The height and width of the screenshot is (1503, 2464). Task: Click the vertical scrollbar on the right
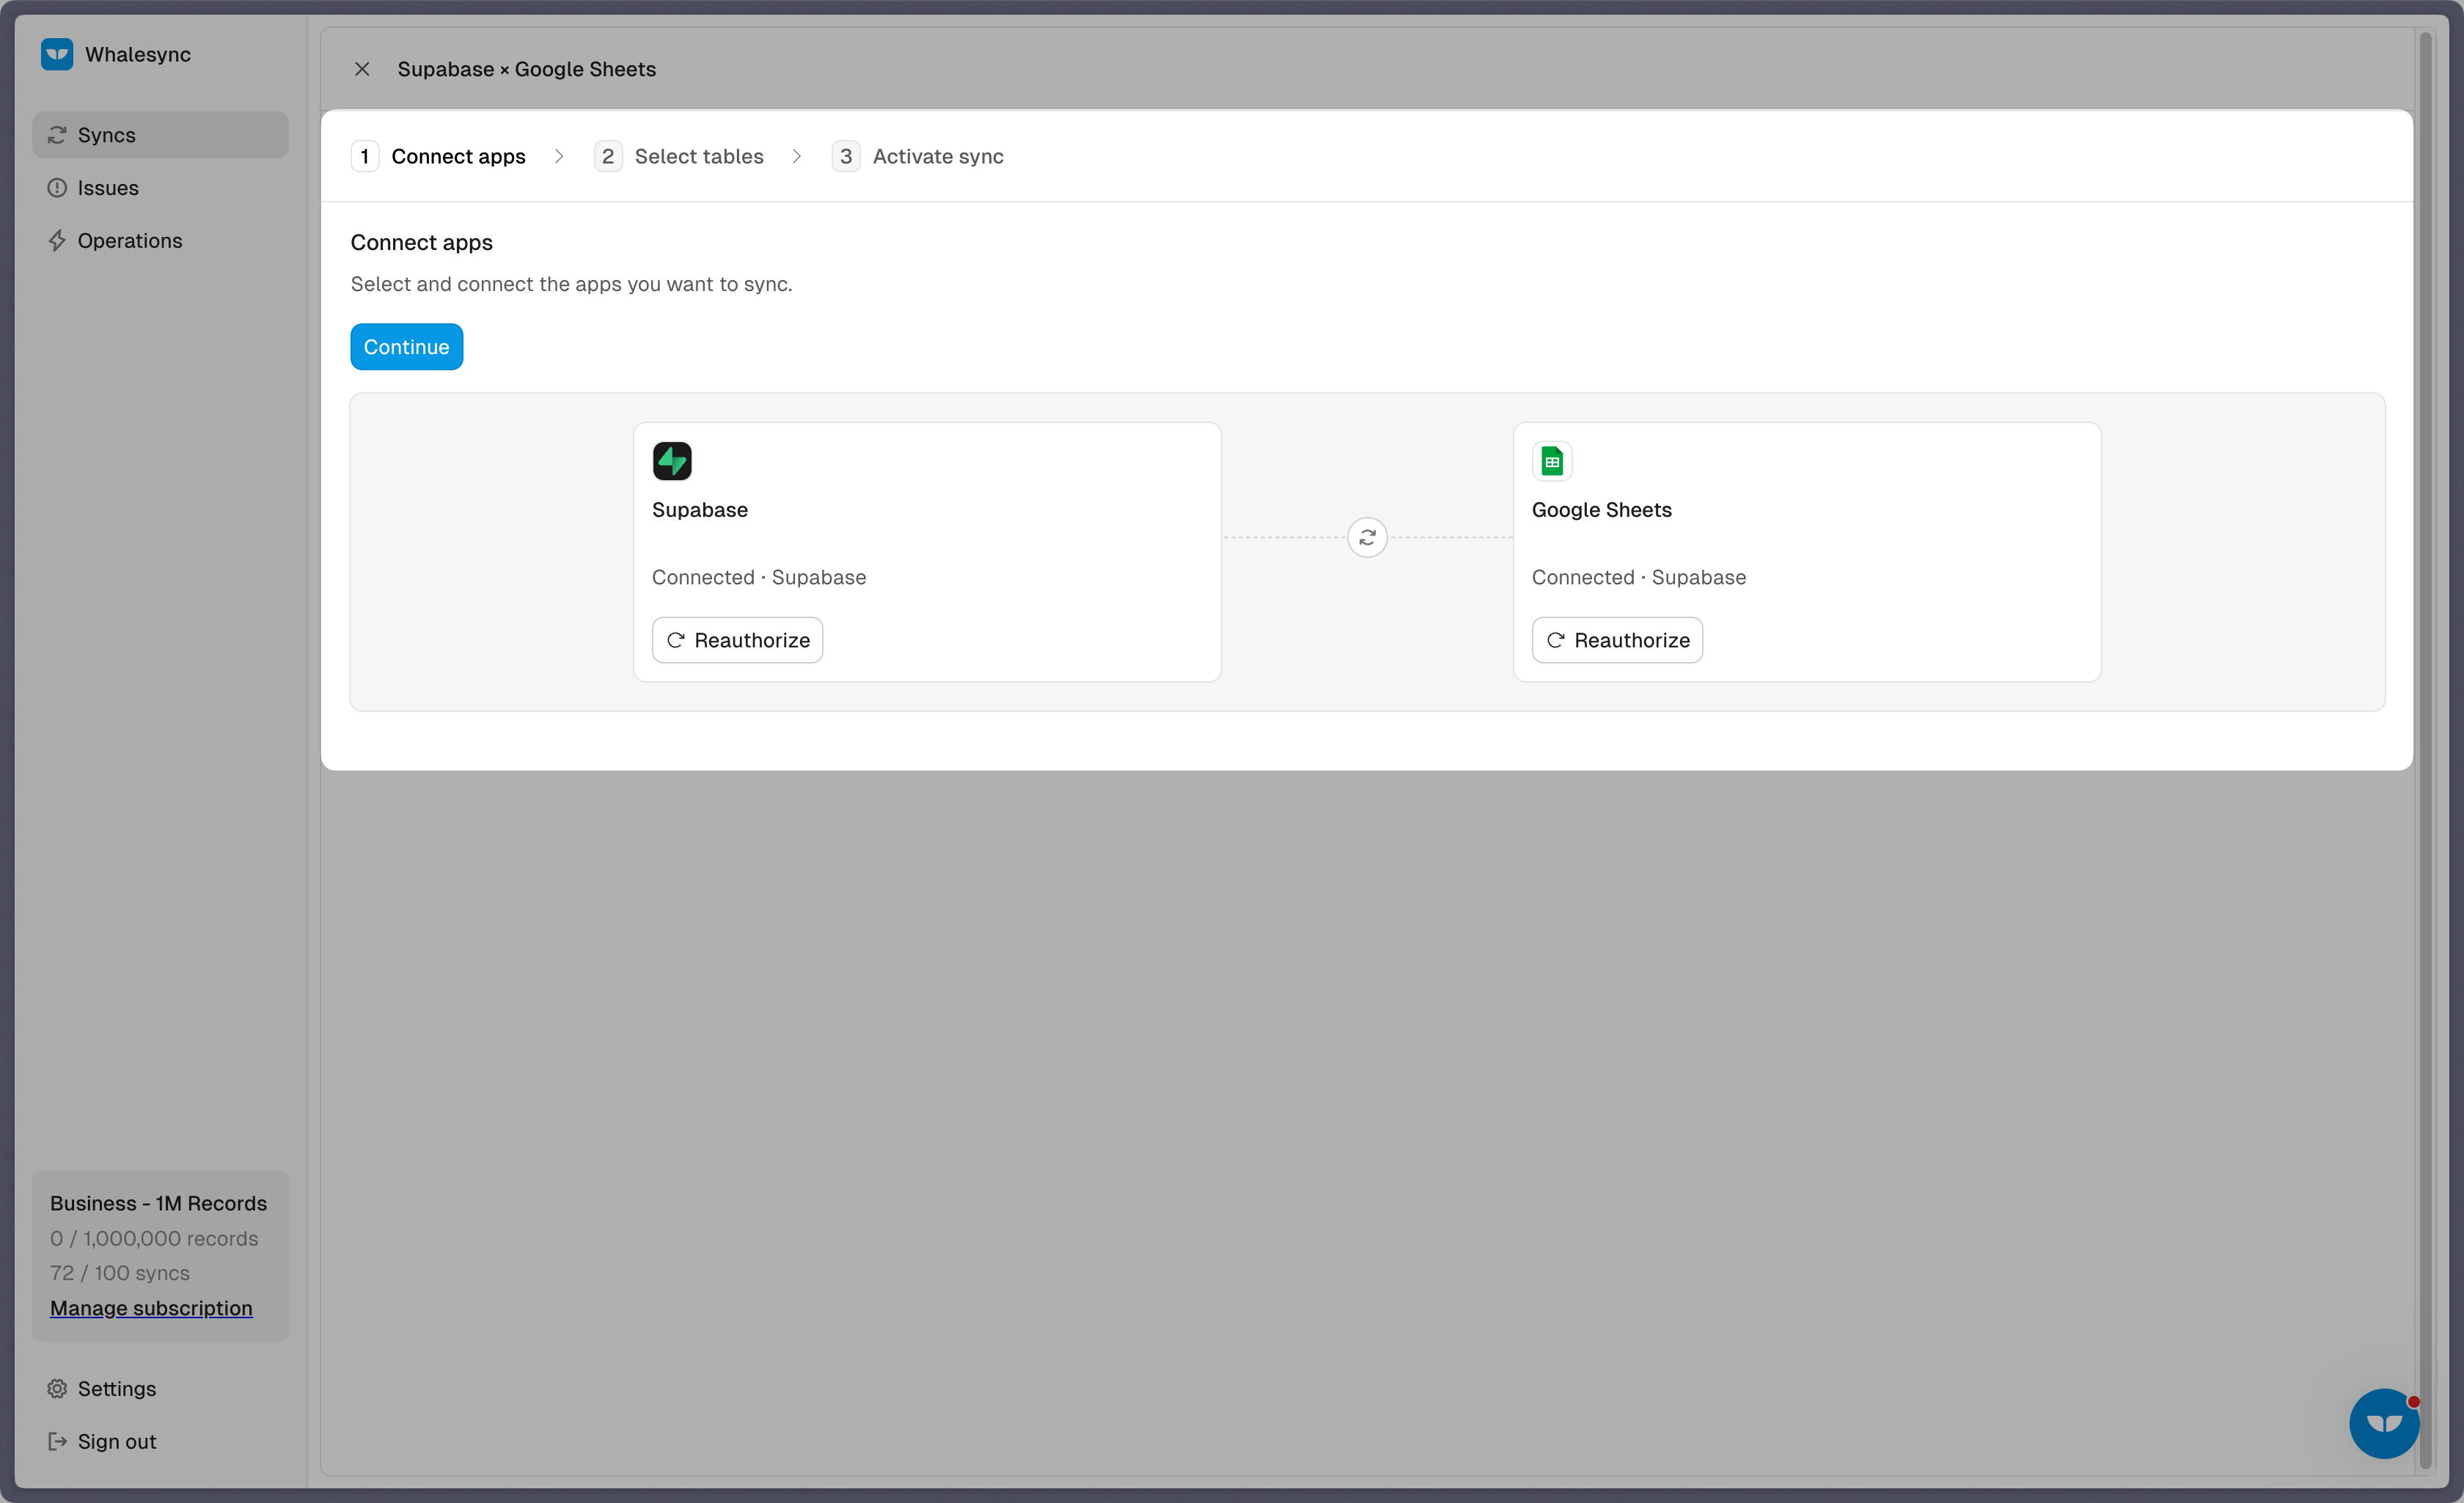2425,750
